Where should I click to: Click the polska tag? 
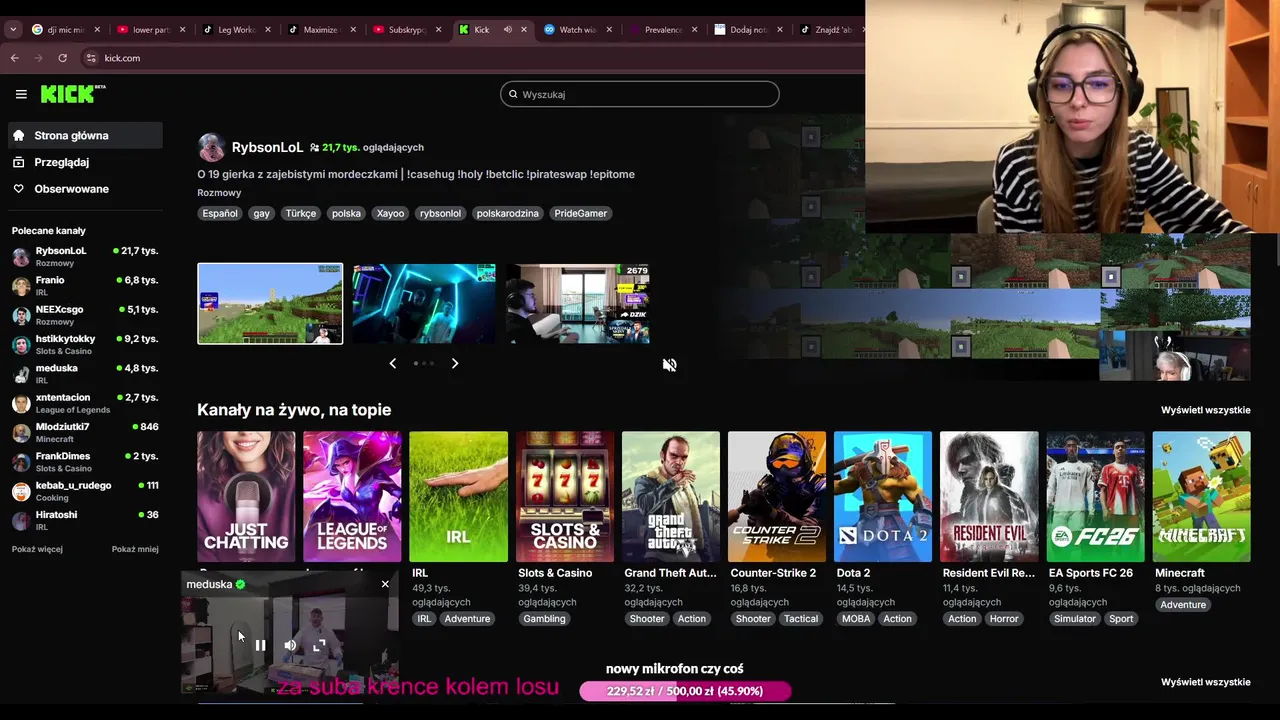346,213
